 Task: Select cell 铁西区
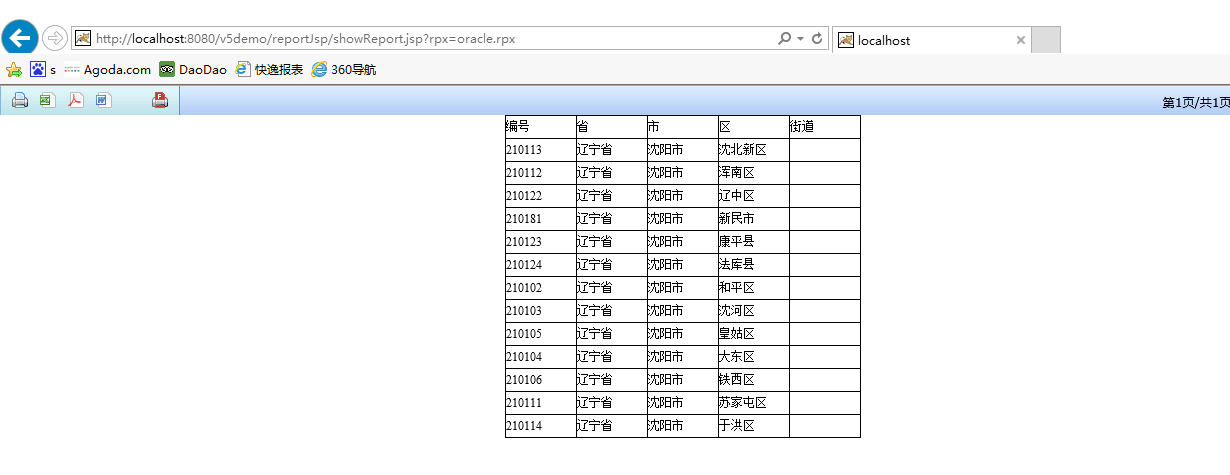coord(754,380)
